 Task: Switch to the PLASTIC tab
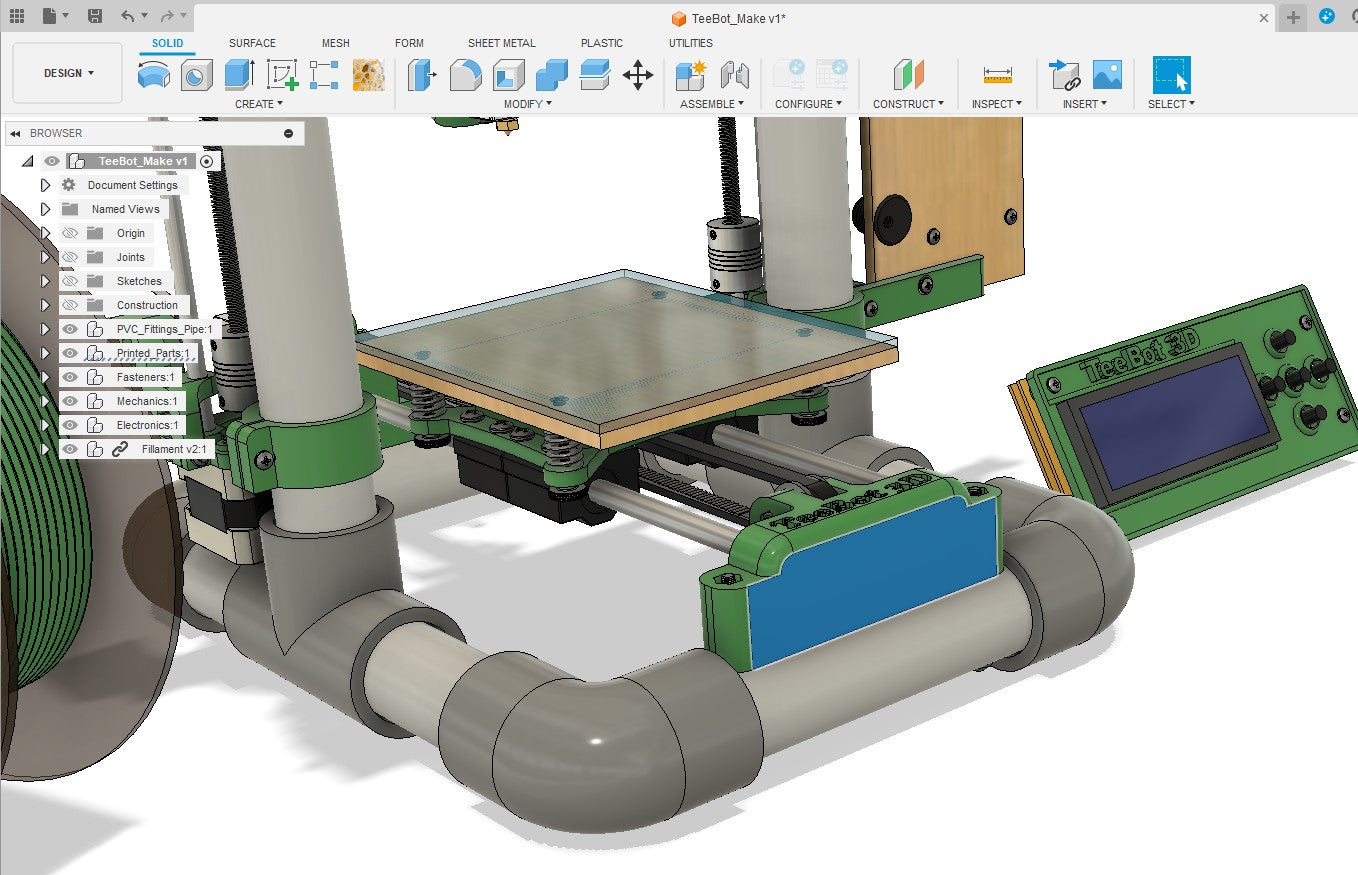tap(602, 43)
